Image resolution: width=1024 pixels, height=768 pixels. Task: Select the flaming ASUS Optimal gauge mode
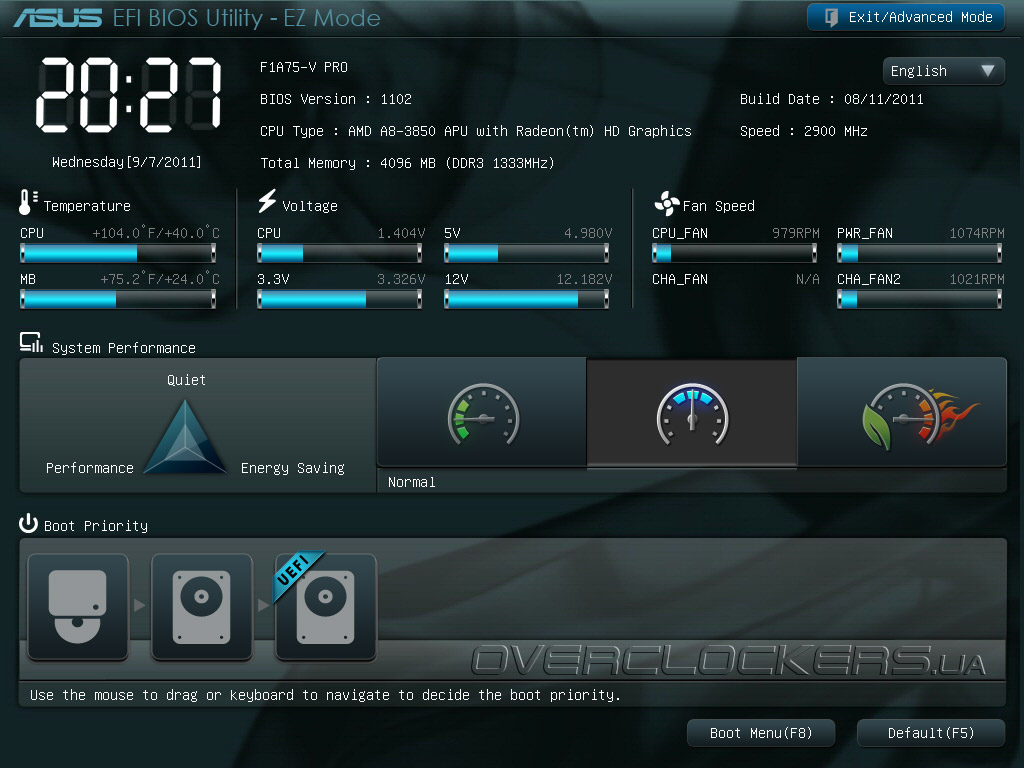tap(902, 413)
